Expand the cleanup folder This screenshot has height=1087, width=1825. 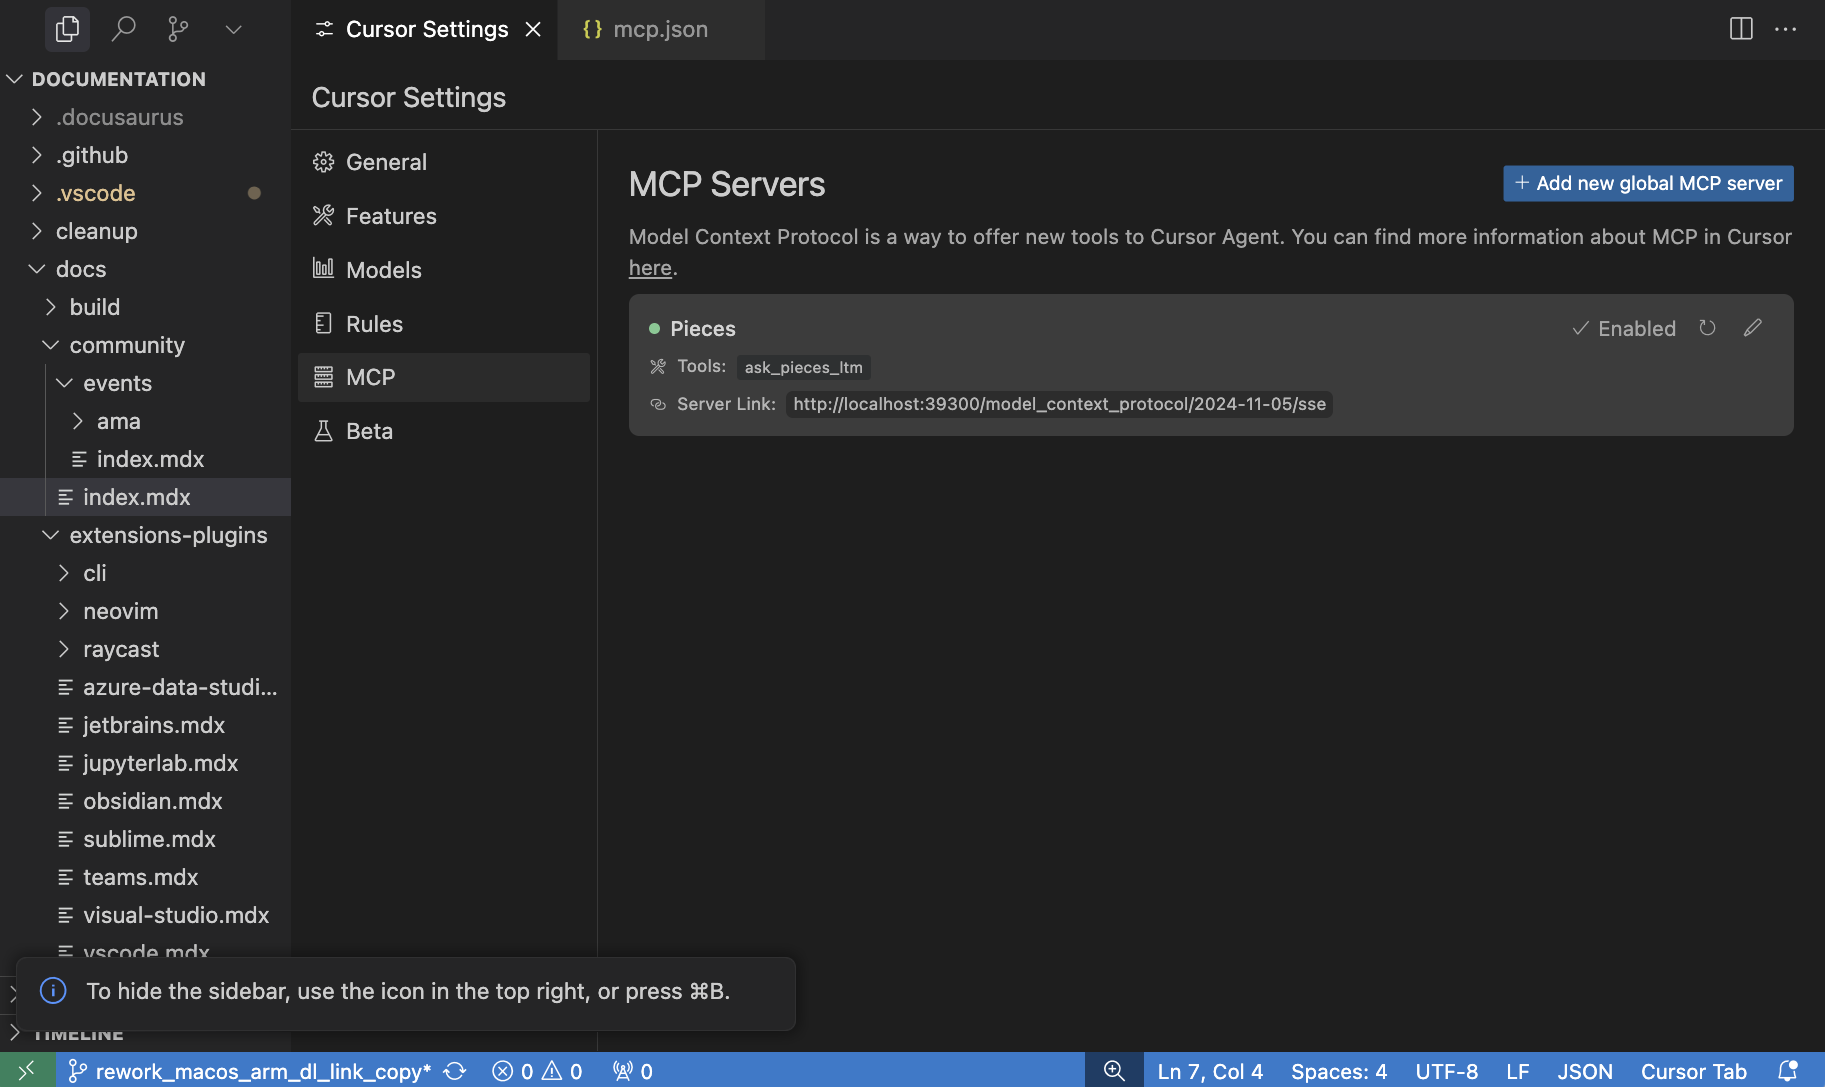tap(145, 231)
